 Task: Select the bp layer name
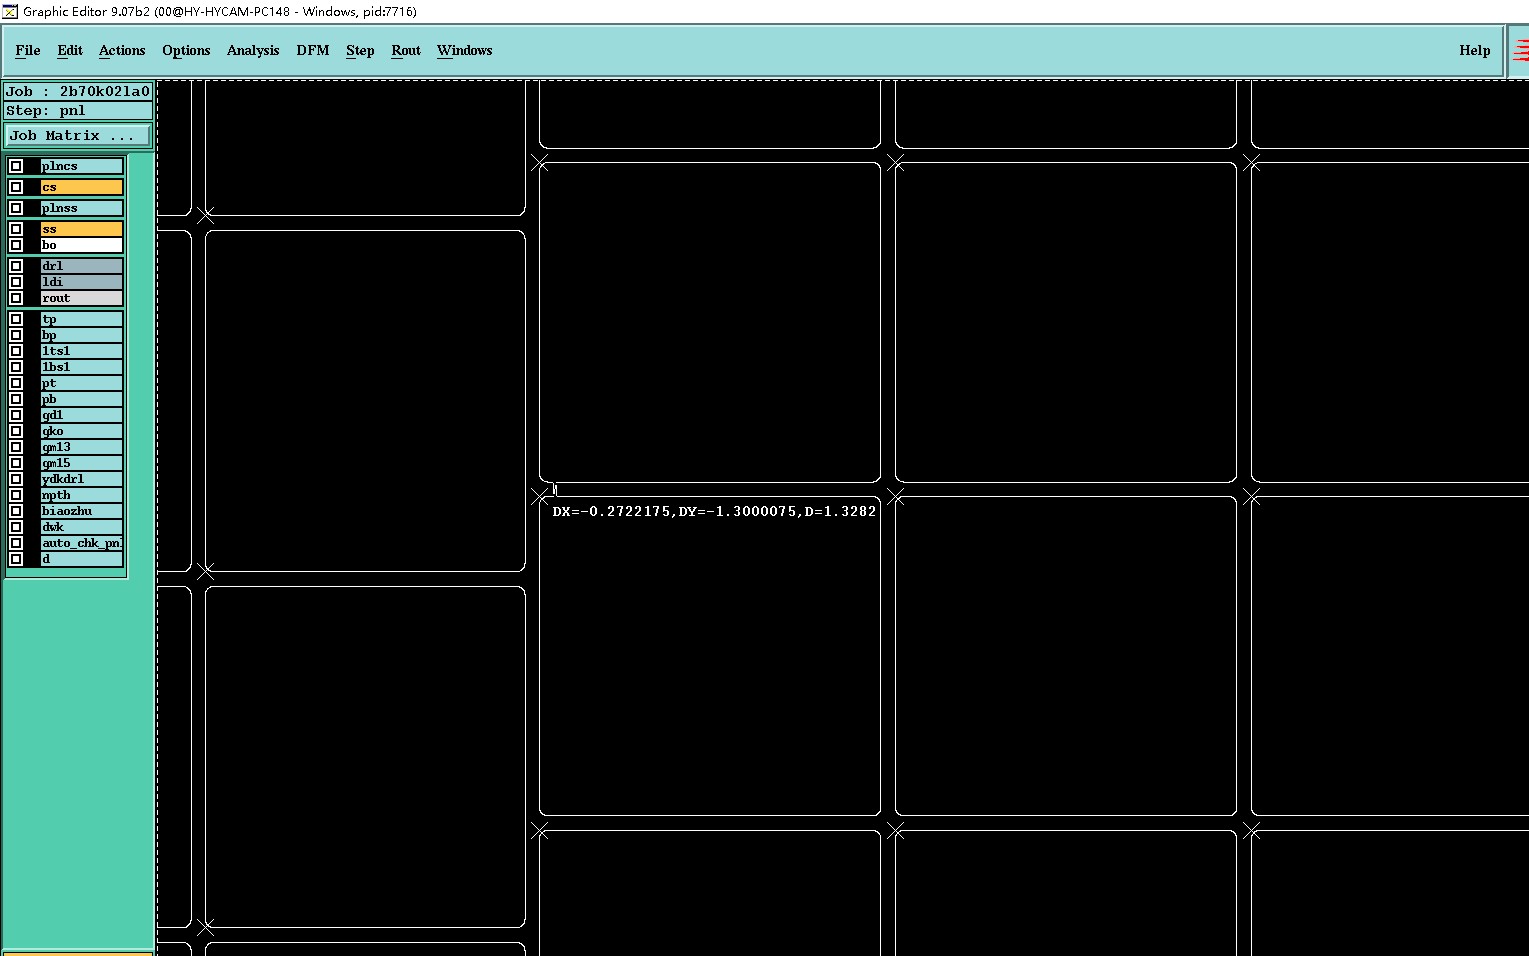pos(82,335)
